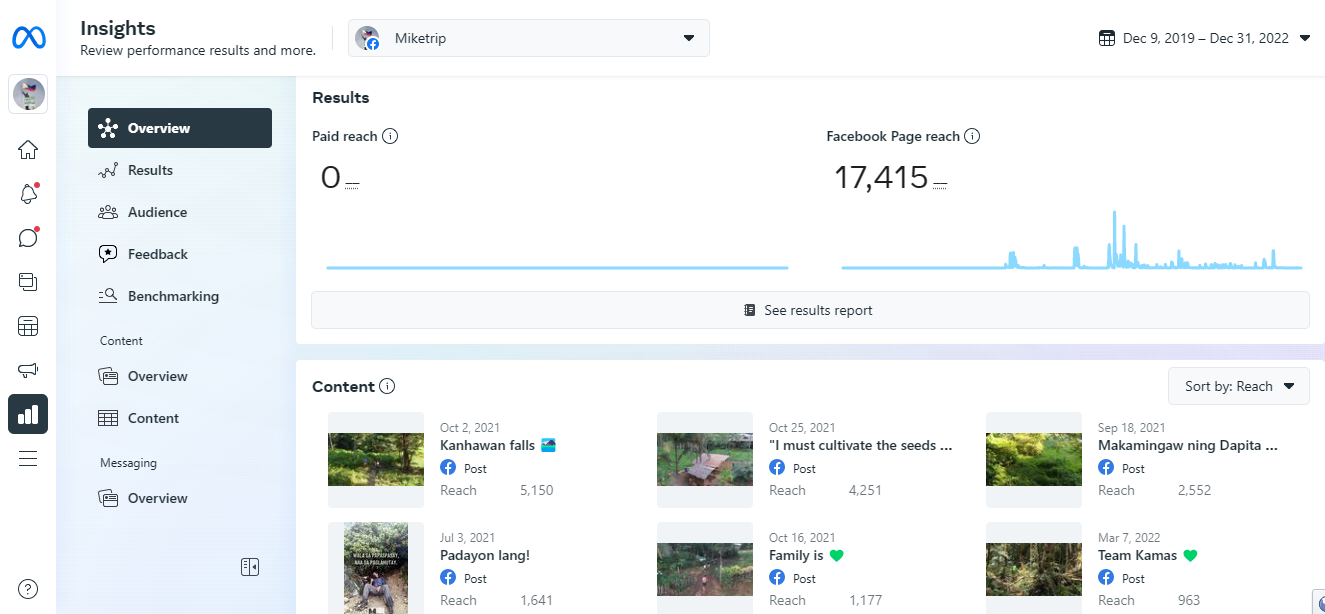Image resolution: width=1325 pixels, height=614 pixels.
Task: Open All tools hamburger menu icon
Action: pyautogui.click(x=28, y=458)
